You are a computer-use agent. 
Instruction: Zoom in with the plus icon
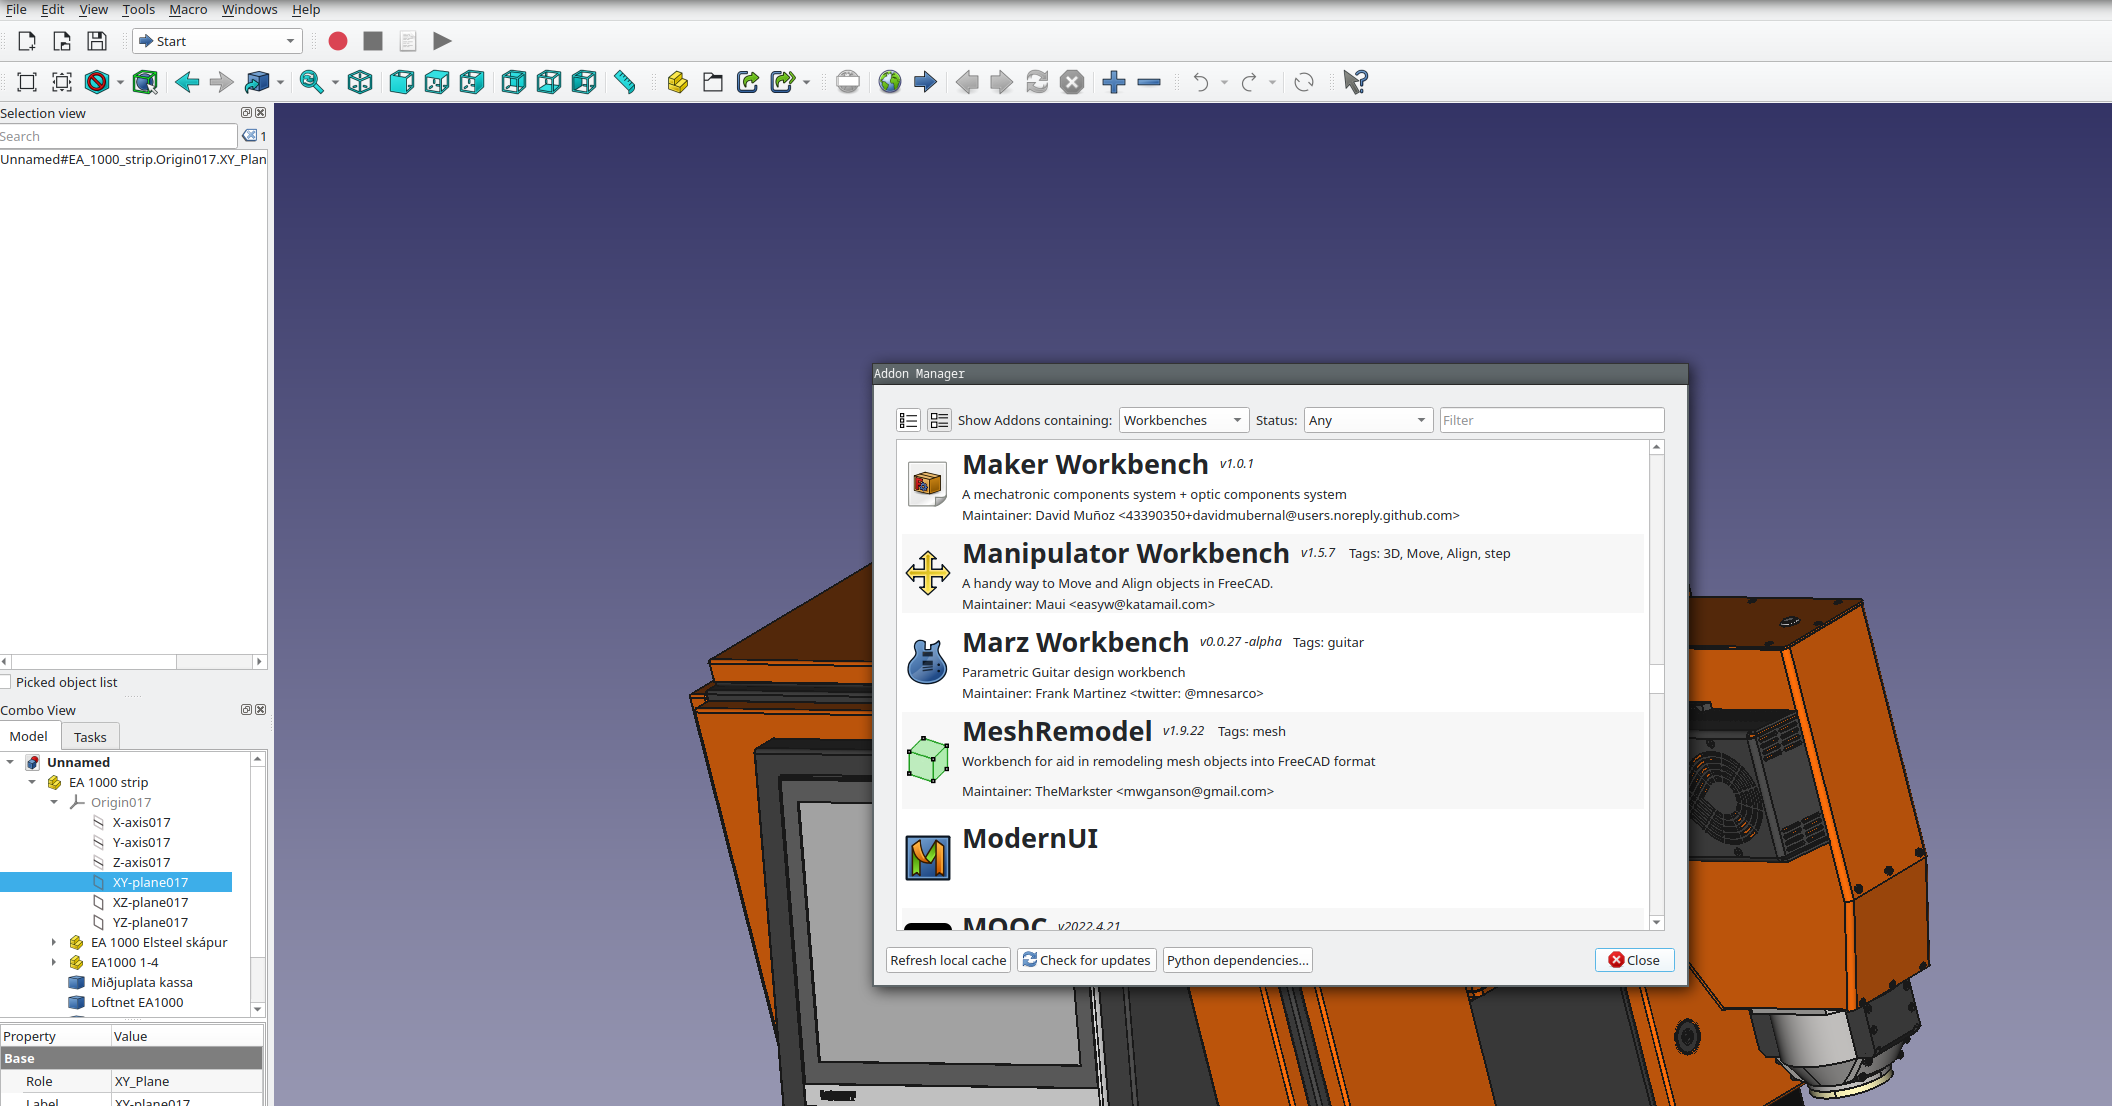(x=1113, y=82)
